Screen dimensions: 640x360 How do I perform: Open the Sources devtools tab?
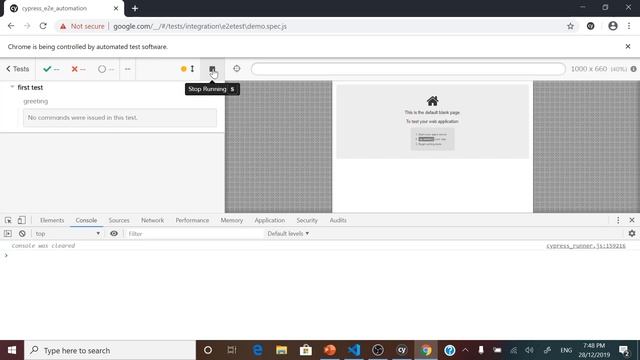(119, 220)
